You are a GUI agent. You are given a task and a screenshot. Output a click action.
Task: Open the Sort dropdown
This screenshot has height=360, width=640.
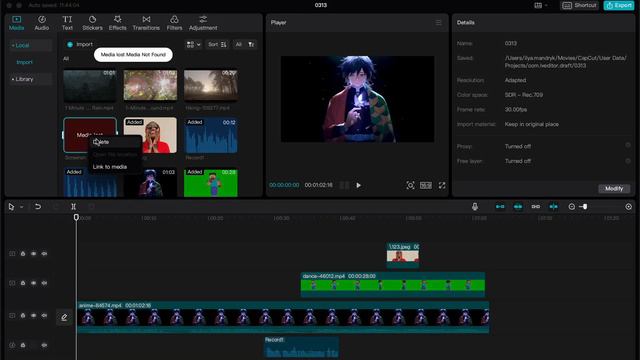(x=217, y=44)
